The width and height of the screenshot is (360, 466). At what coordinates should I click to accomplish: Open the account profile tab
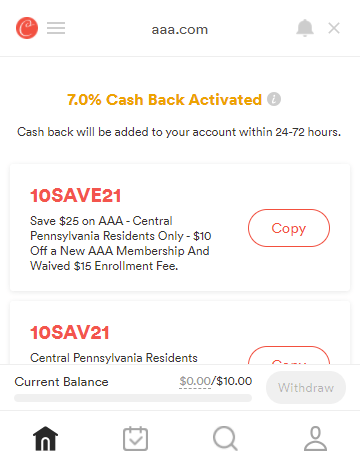[x=315, y=438]
